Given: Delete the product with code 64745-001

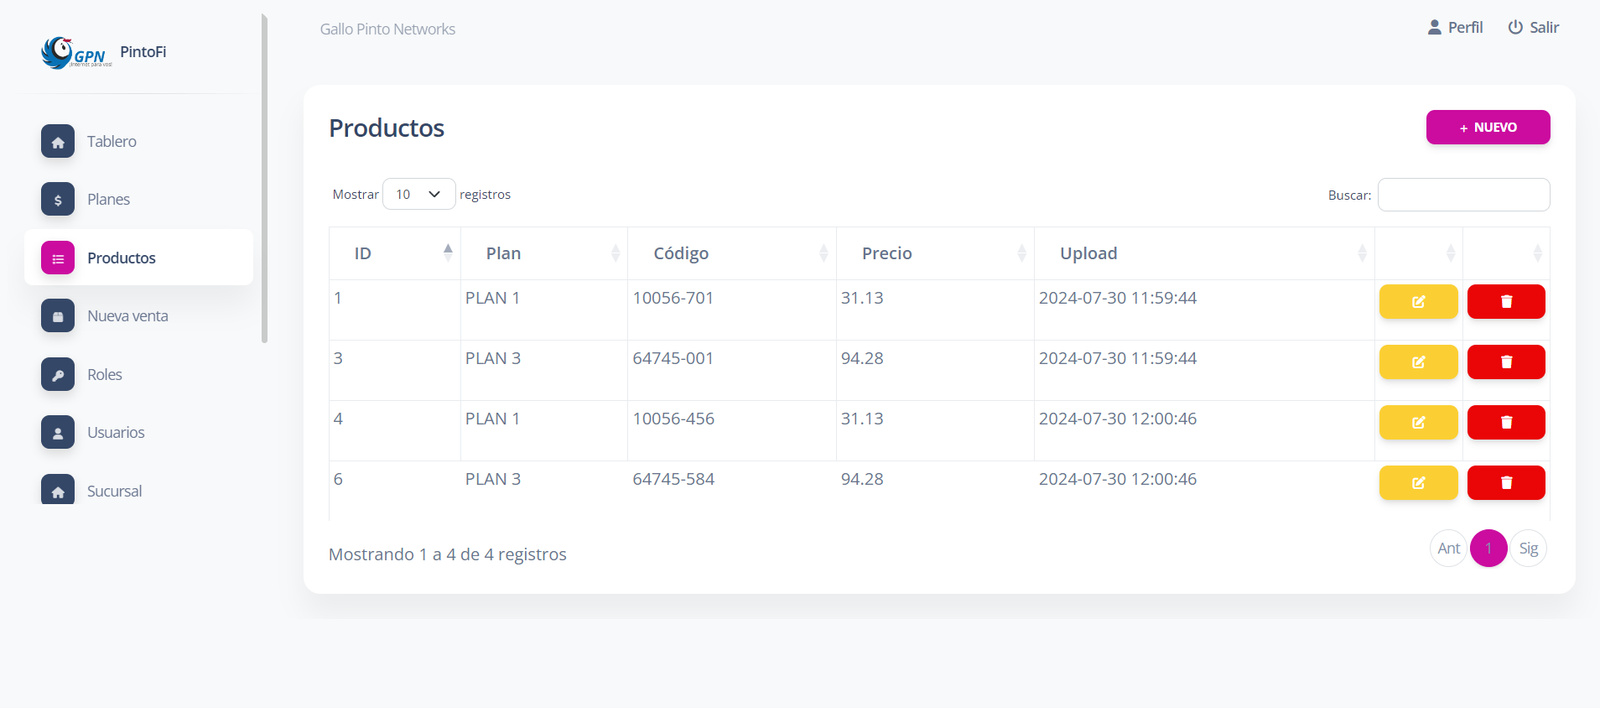Looking at the screenshot, I should pos(1506,362).
